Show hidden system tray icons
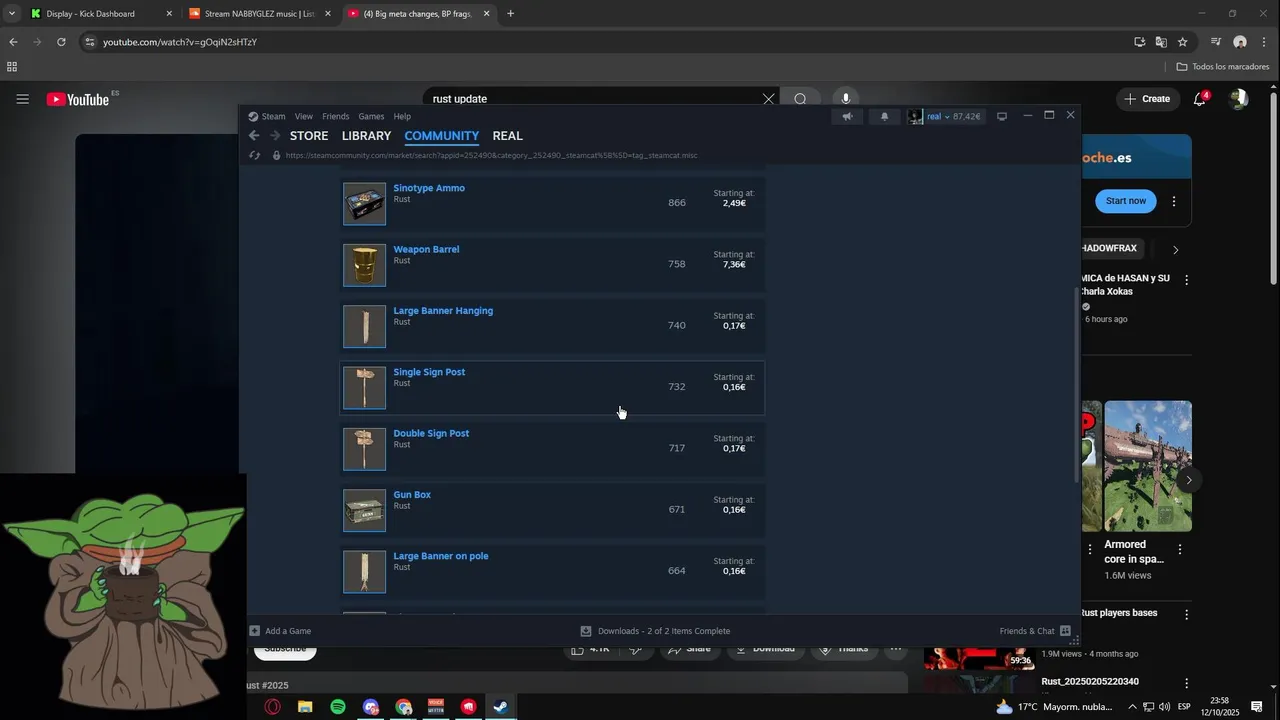The image size is (1280, 720). click(1132, 707)
